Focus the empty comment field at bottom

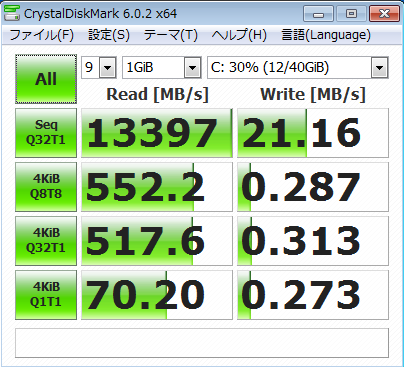tap(202, 343)
